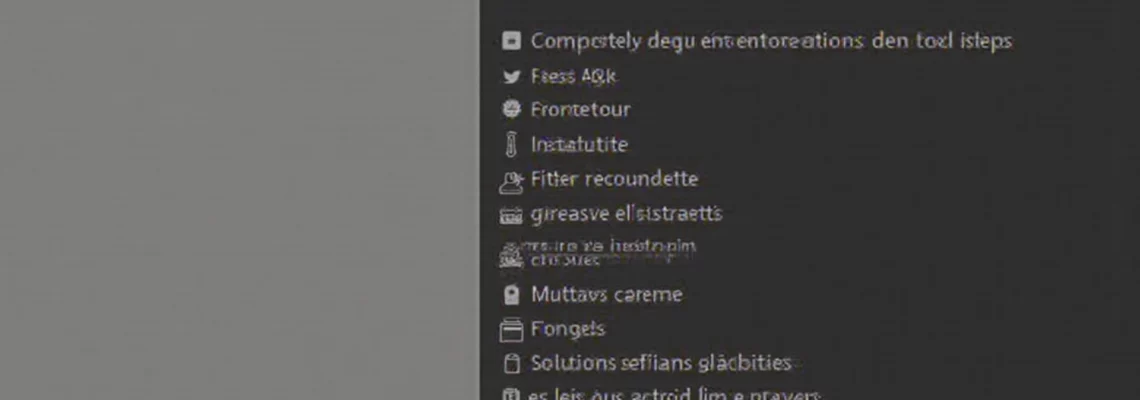The height and width of the screenshot is (400, 1140).
Task: Open the Instatutite menu entry
Action: (x=579, y=144)
